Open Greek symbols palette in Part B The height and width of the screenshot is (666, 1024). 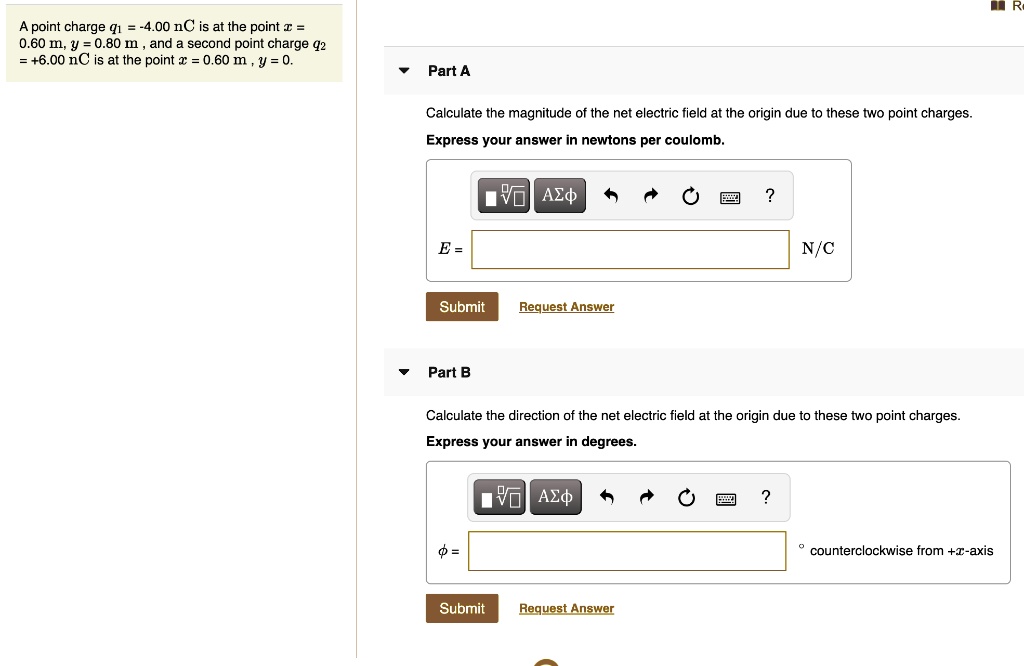[x=556, y=497]
